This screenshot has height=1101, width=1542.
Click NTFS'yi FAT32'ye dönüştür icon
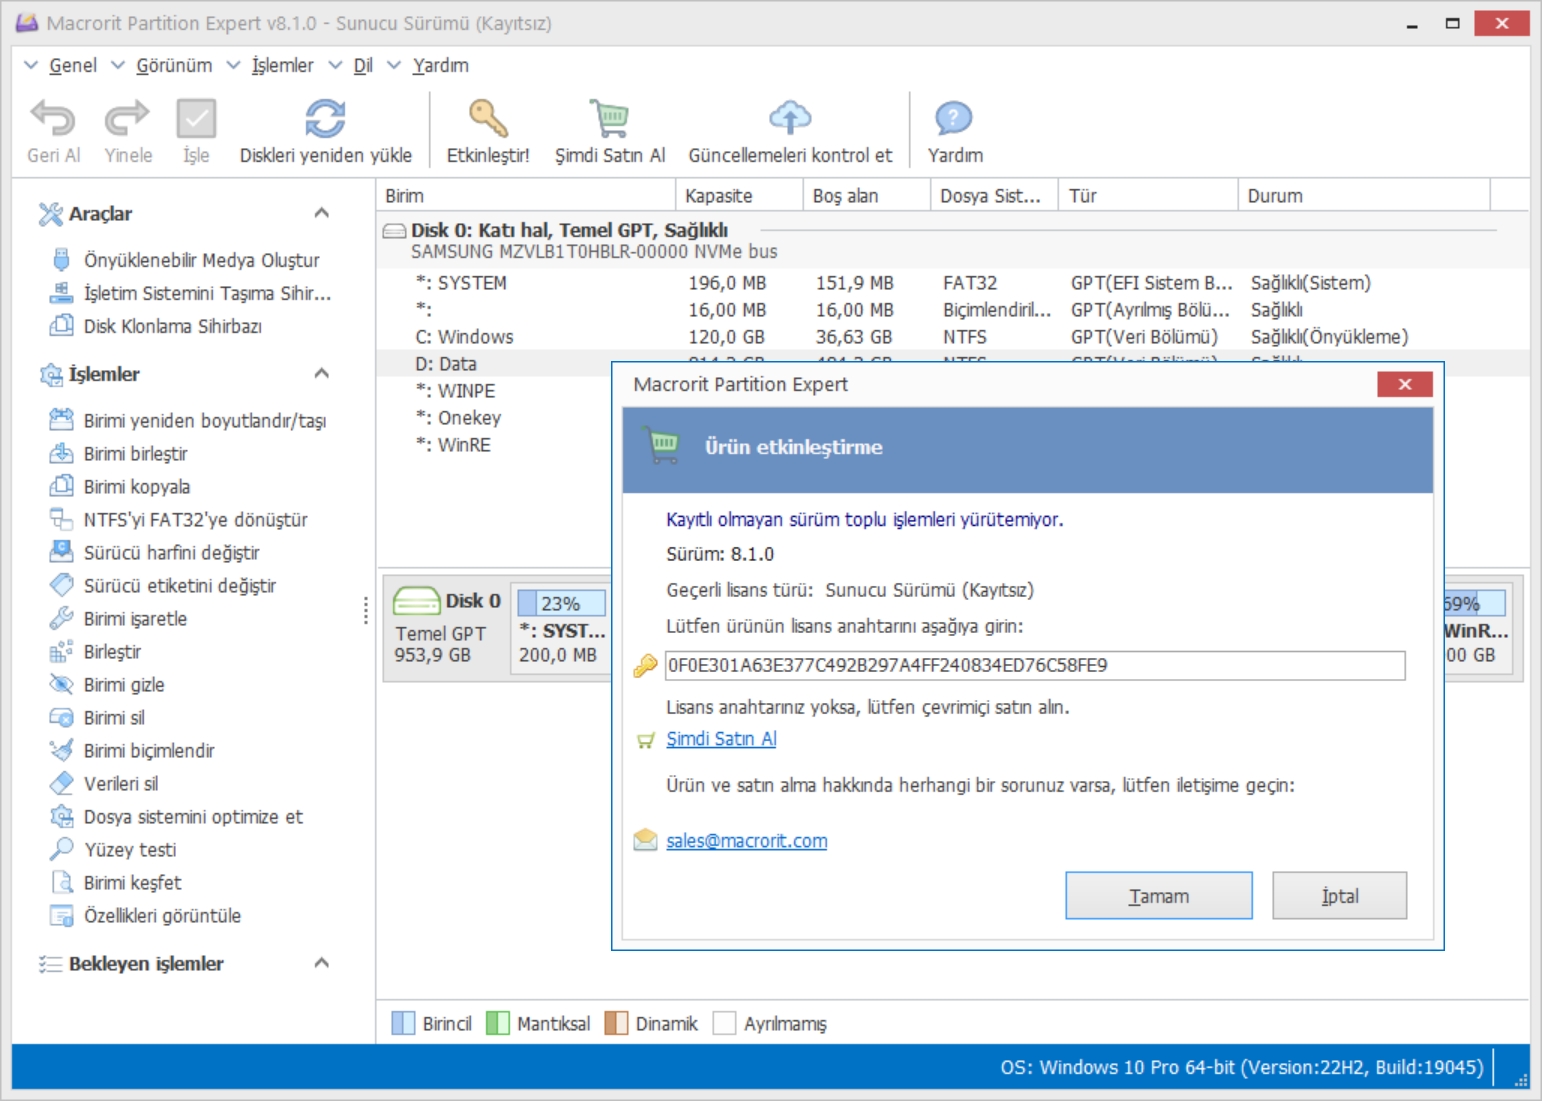(x=61, y=518)
